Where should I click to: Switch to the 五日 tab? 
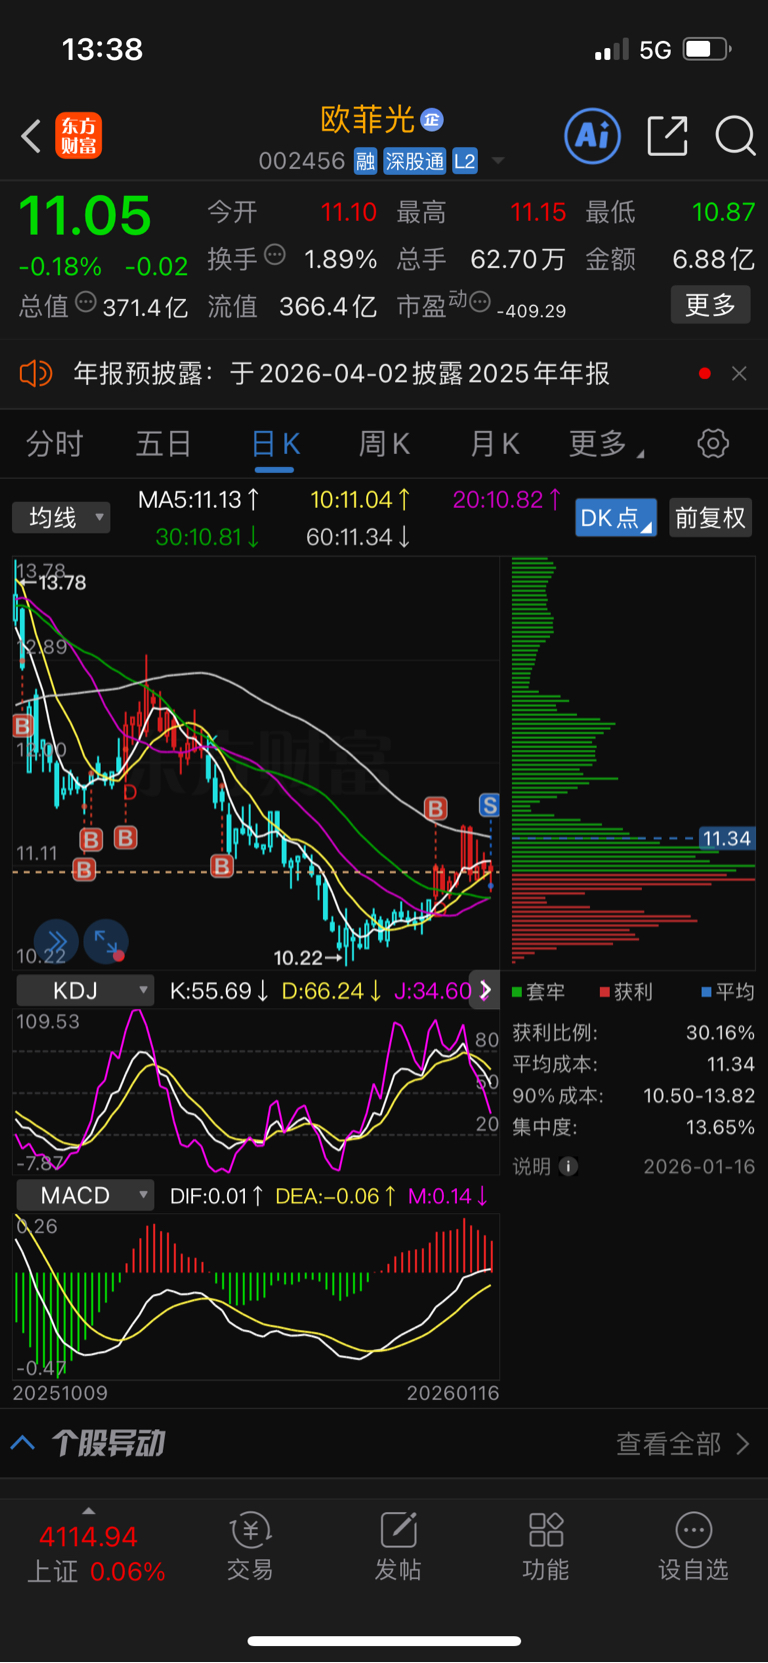(163, 444)
